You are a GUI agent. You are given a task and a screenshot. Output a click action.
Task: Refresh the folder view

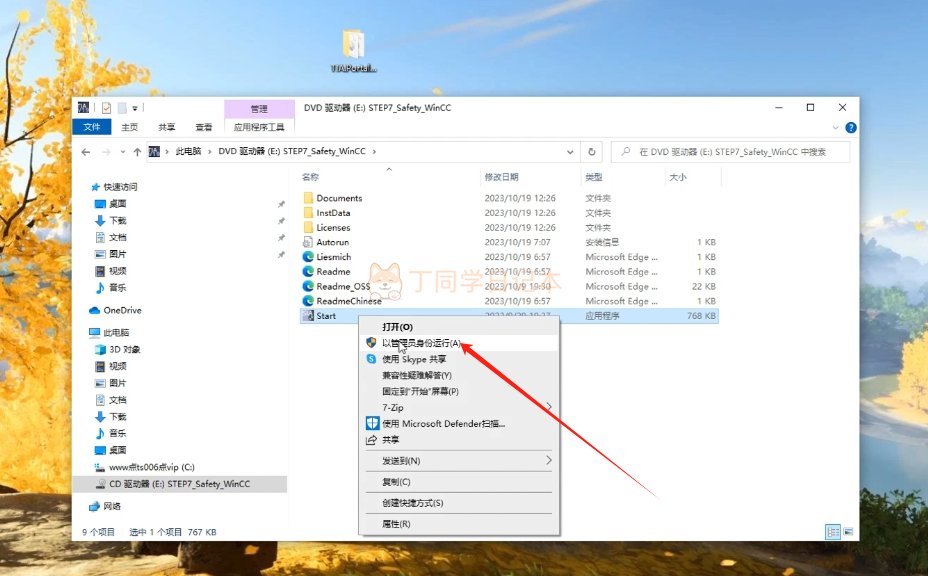pyautogui.click(x=591, y=152)
